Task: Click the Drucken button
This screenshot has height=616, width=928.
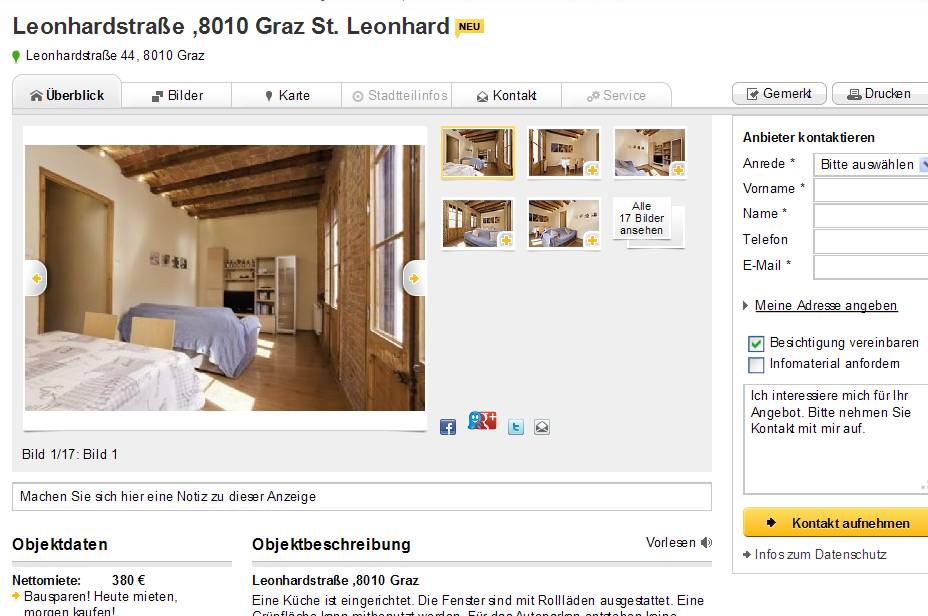Action: [x=880, y=93]
